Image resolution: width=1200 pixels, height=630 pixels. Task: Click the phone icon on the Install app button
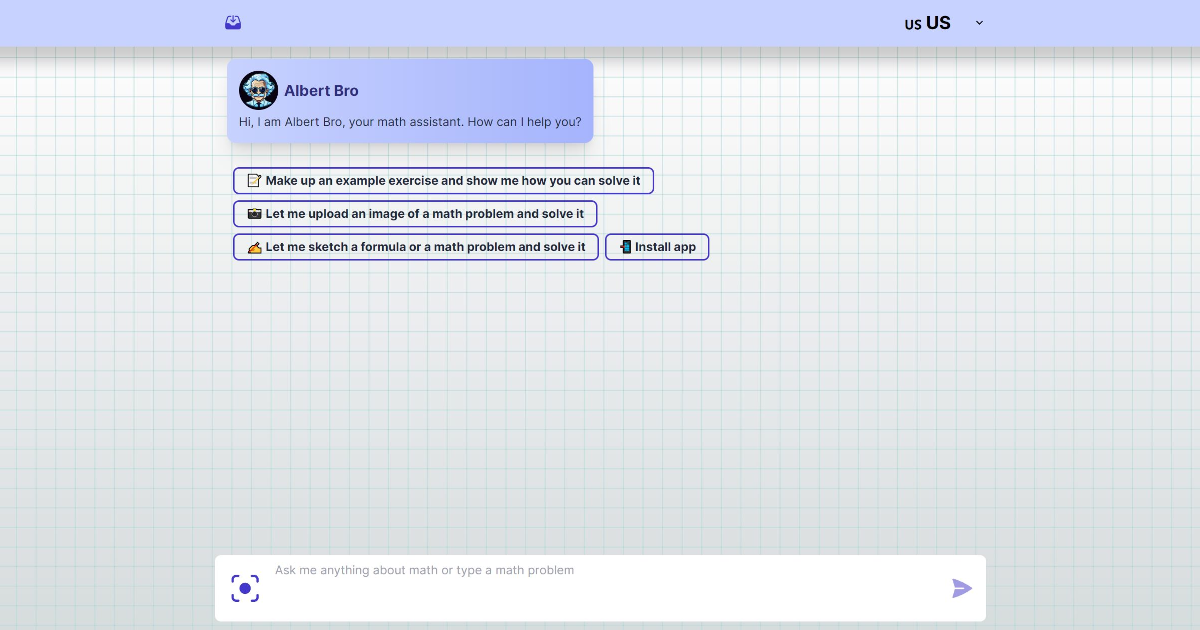click(x=624, y=247)
